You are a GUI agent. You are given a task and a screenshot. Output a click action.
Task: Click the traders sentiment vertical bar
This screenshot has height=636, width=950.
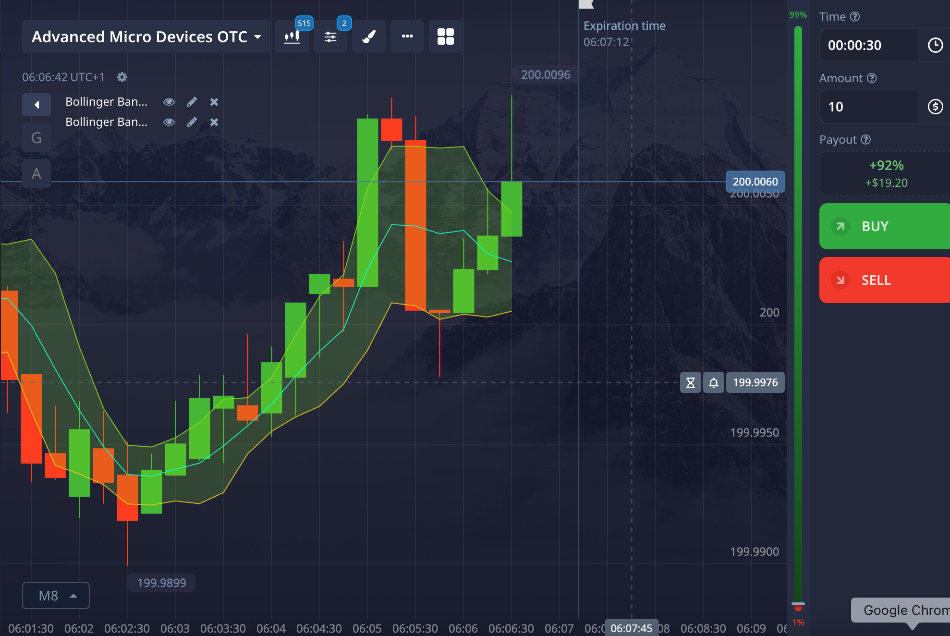pyautogui.click(x=798, y=317)
